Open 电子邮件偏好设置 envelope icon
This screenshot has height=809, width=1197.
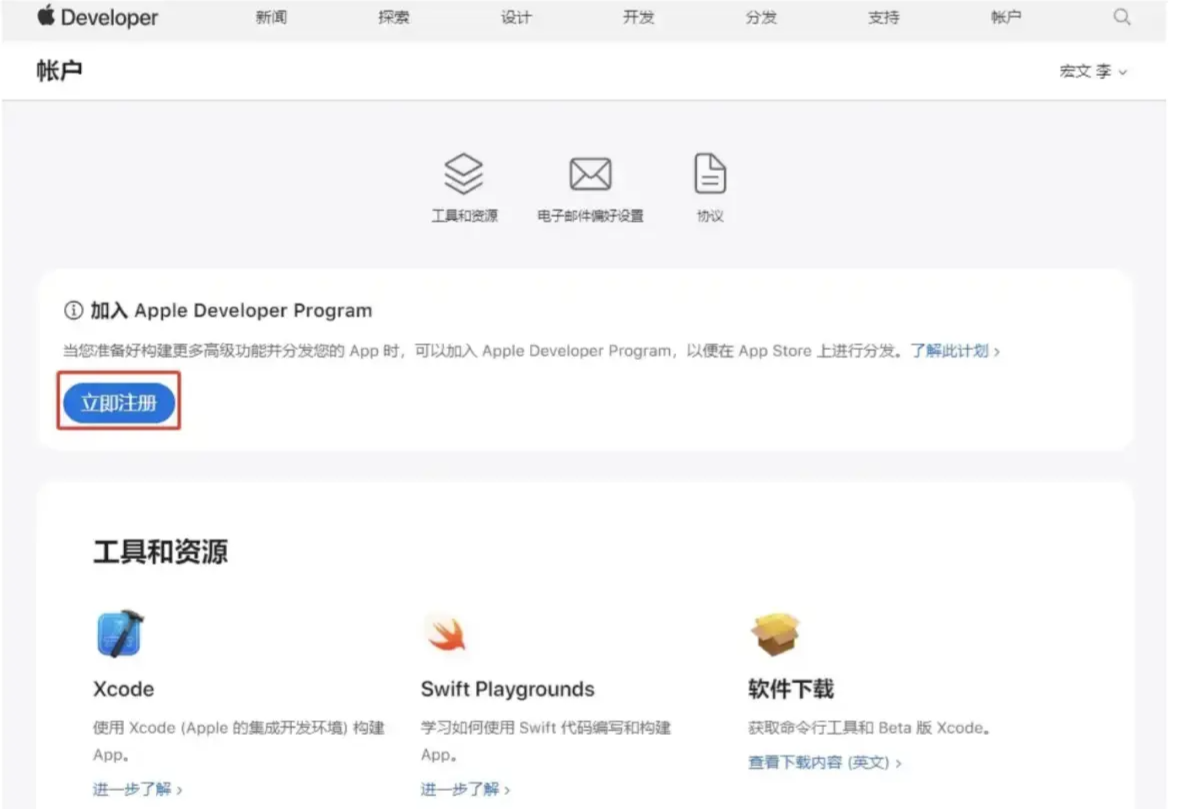click(x=590, y=174)
